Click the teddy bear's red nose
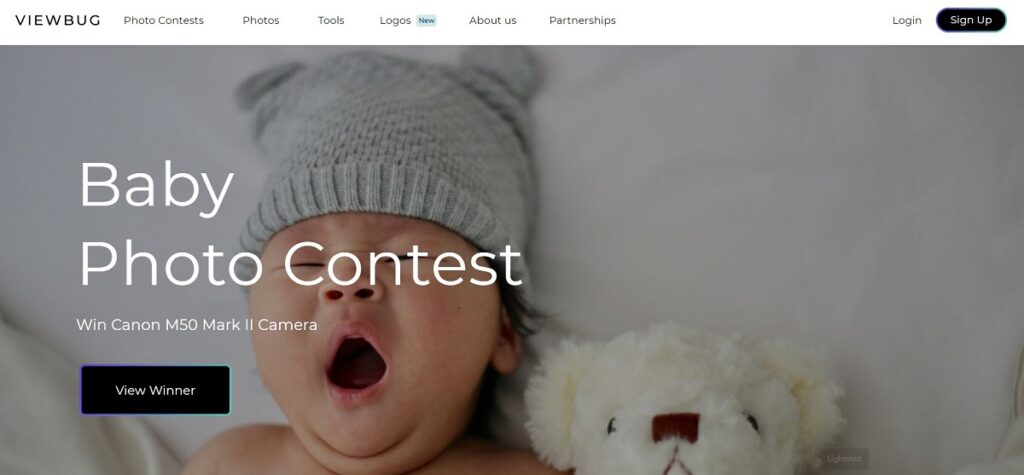The width and height of the screenshot is (1024, 475). coord(676,428)
